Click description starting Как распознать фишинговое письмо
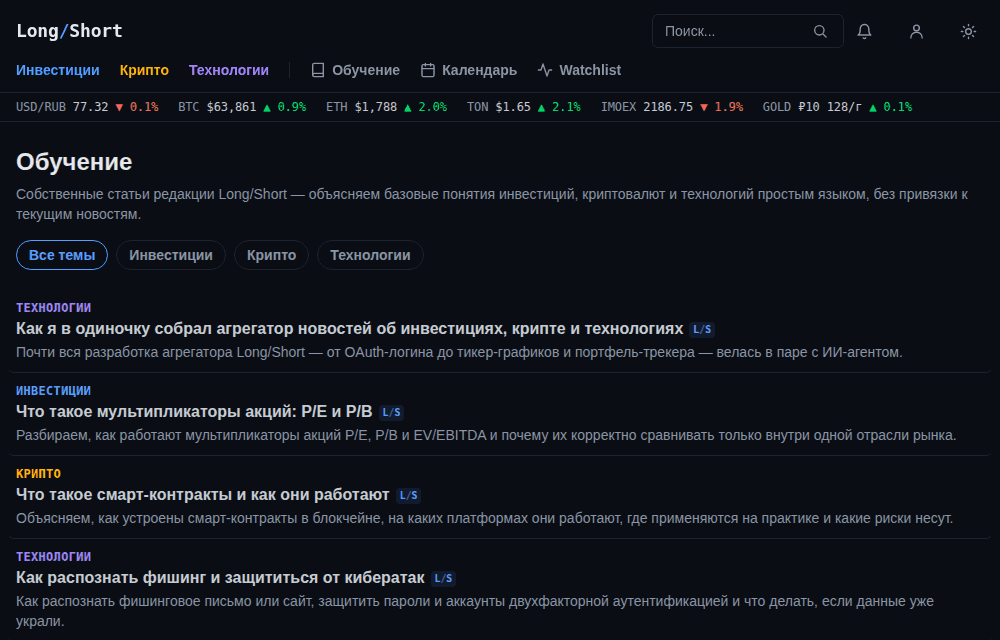1000x640 pixels. (x=475, y=611)
